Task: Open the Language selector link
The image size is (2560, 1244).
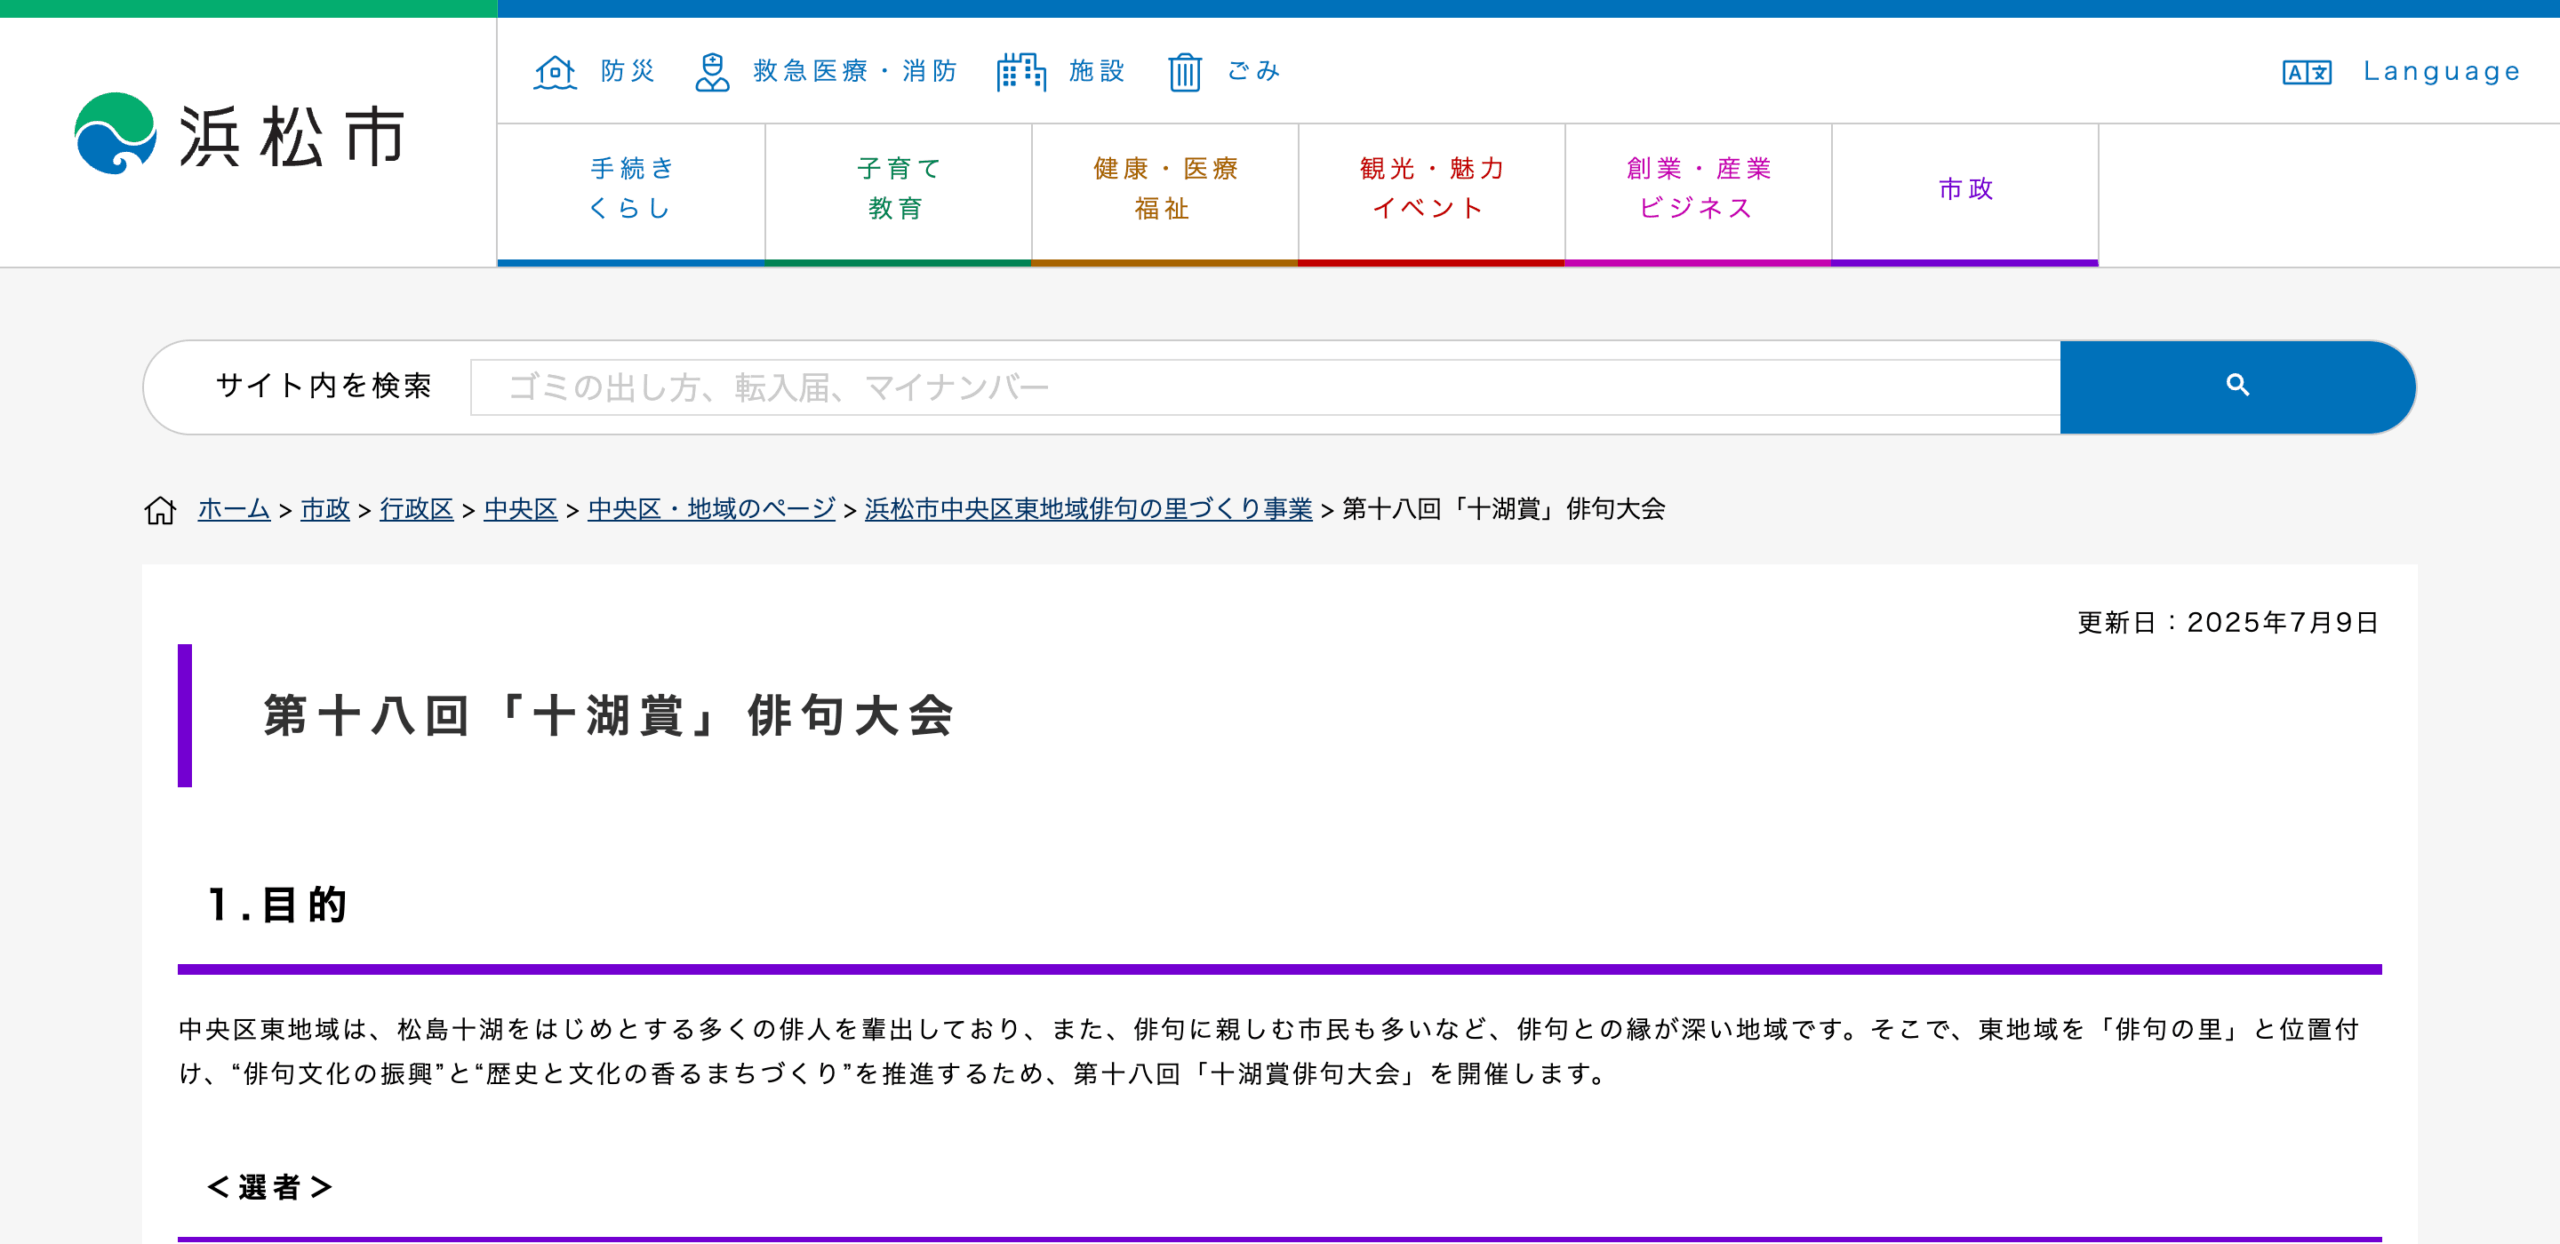Action: [x=2441, y=72]
